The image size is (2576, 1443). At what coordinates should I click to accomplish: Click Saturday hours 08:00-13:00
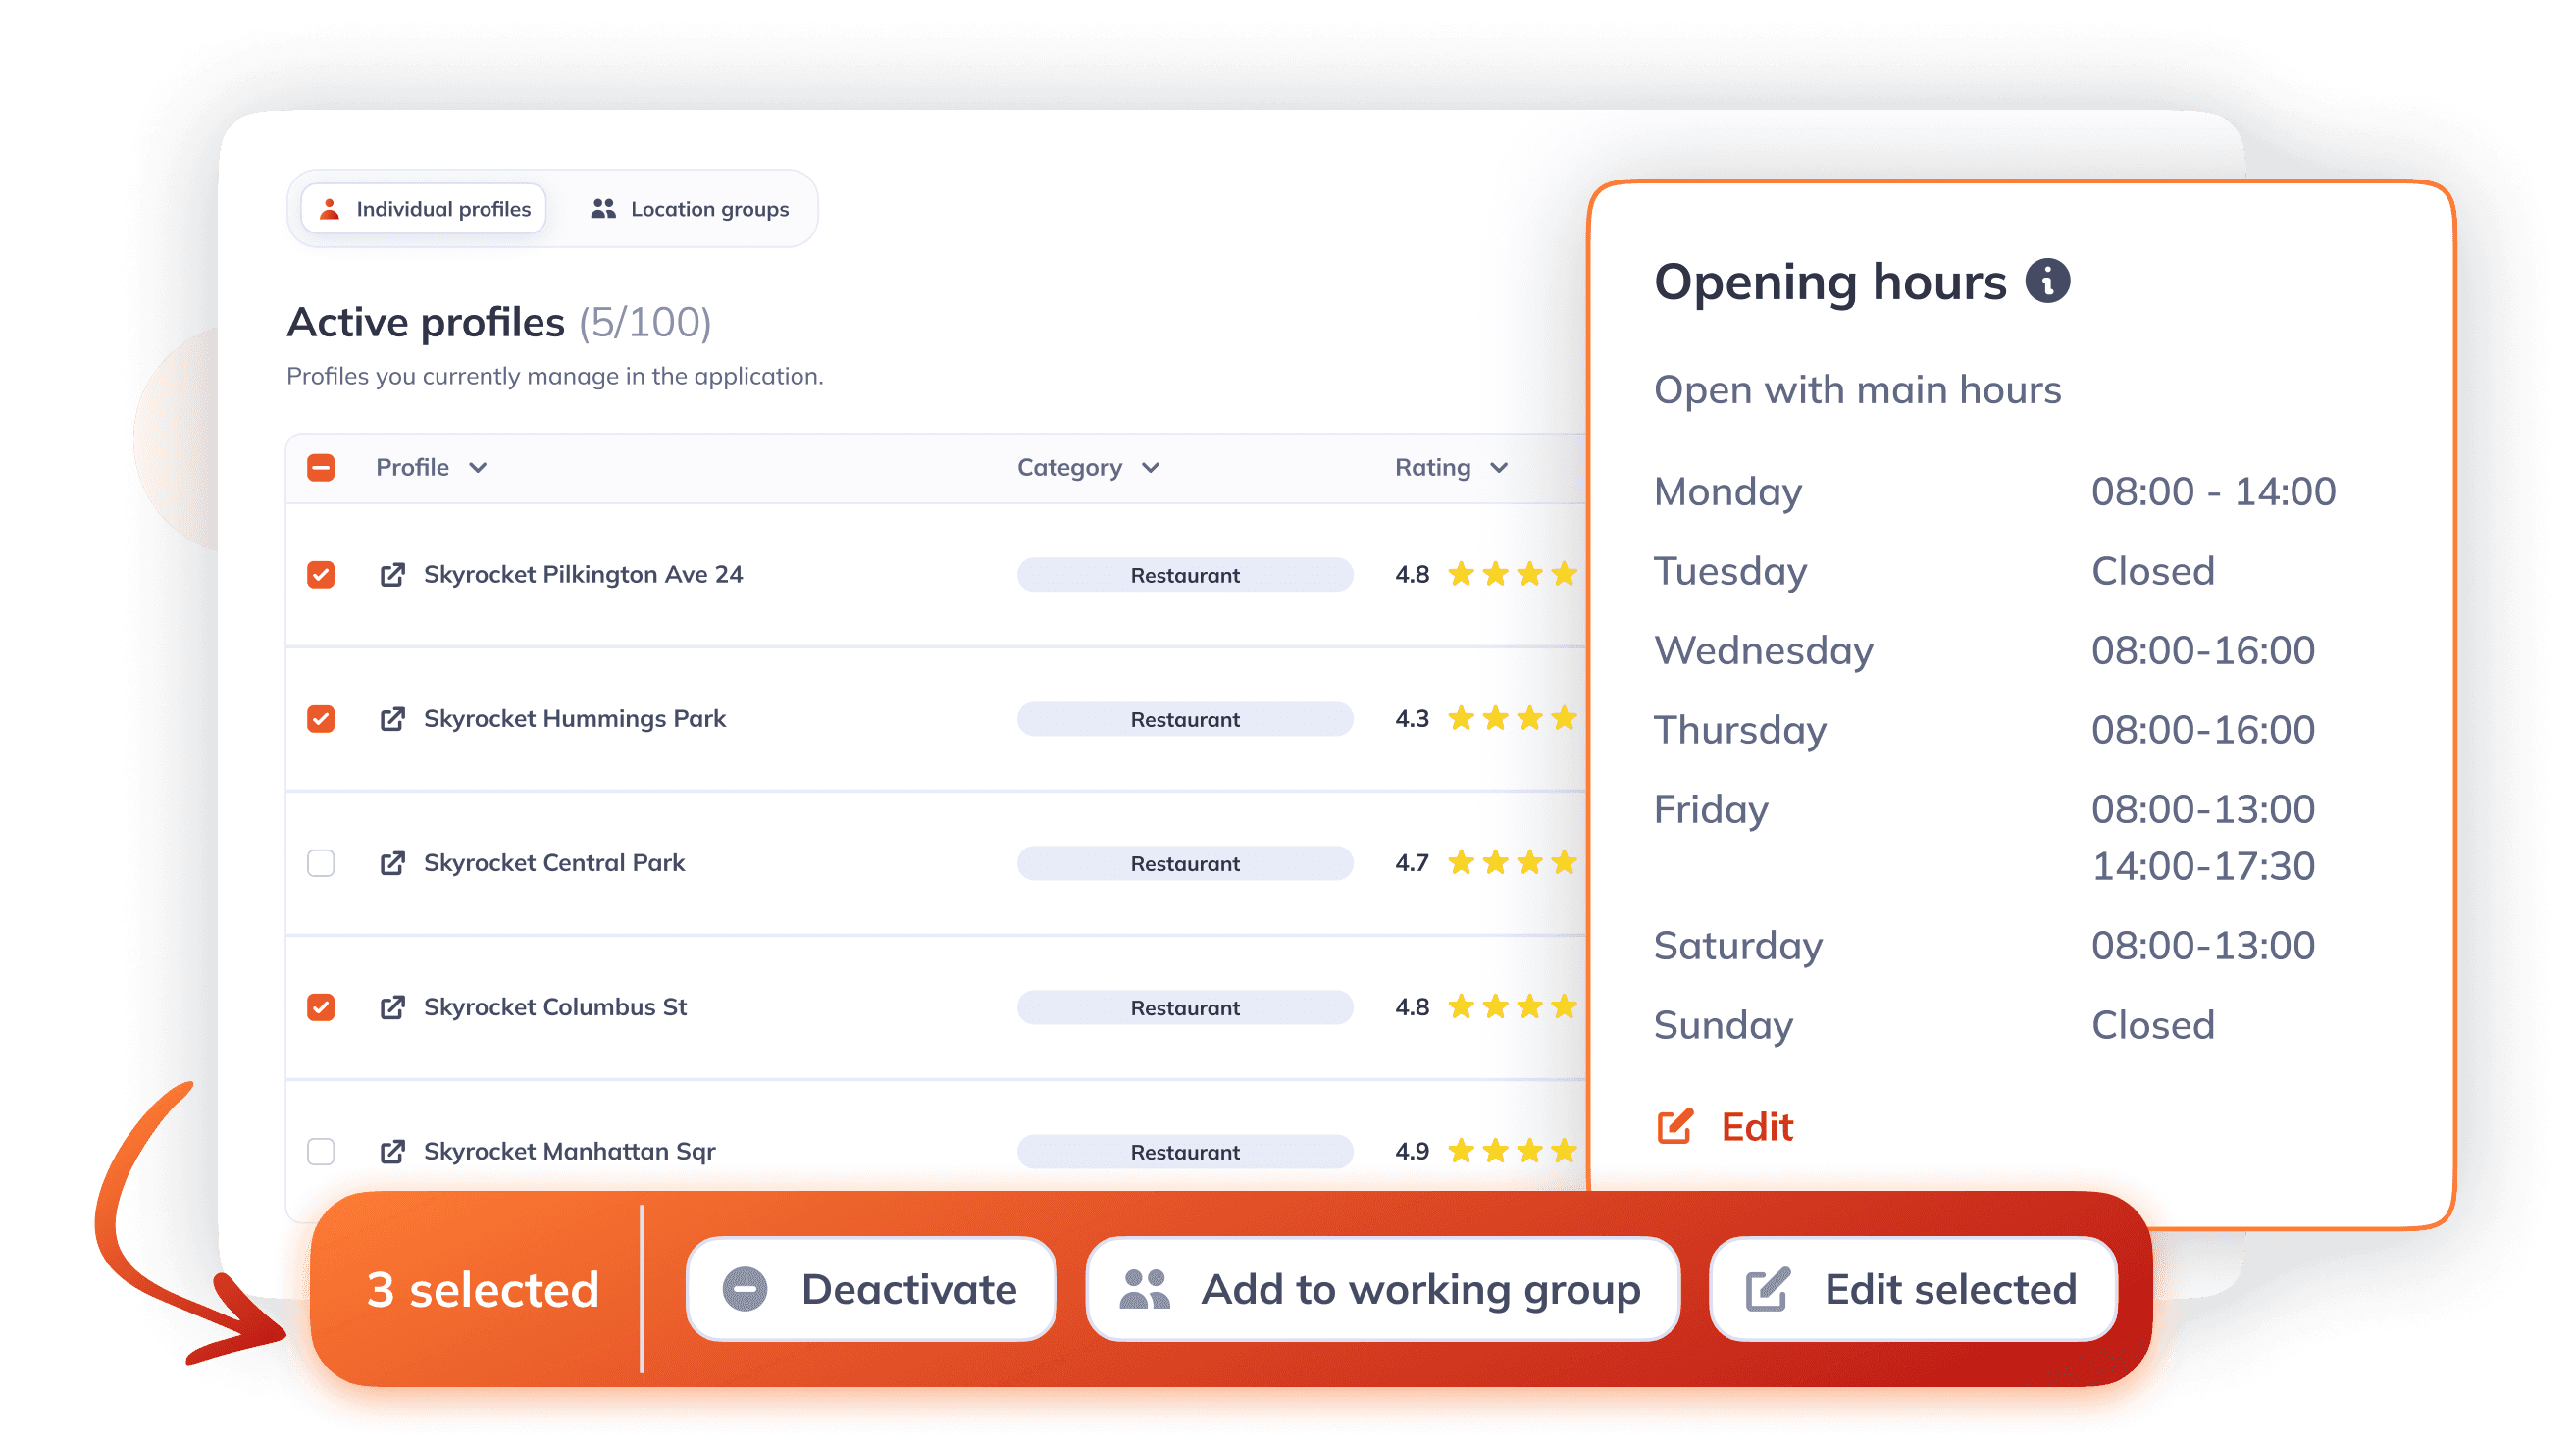2203,945
